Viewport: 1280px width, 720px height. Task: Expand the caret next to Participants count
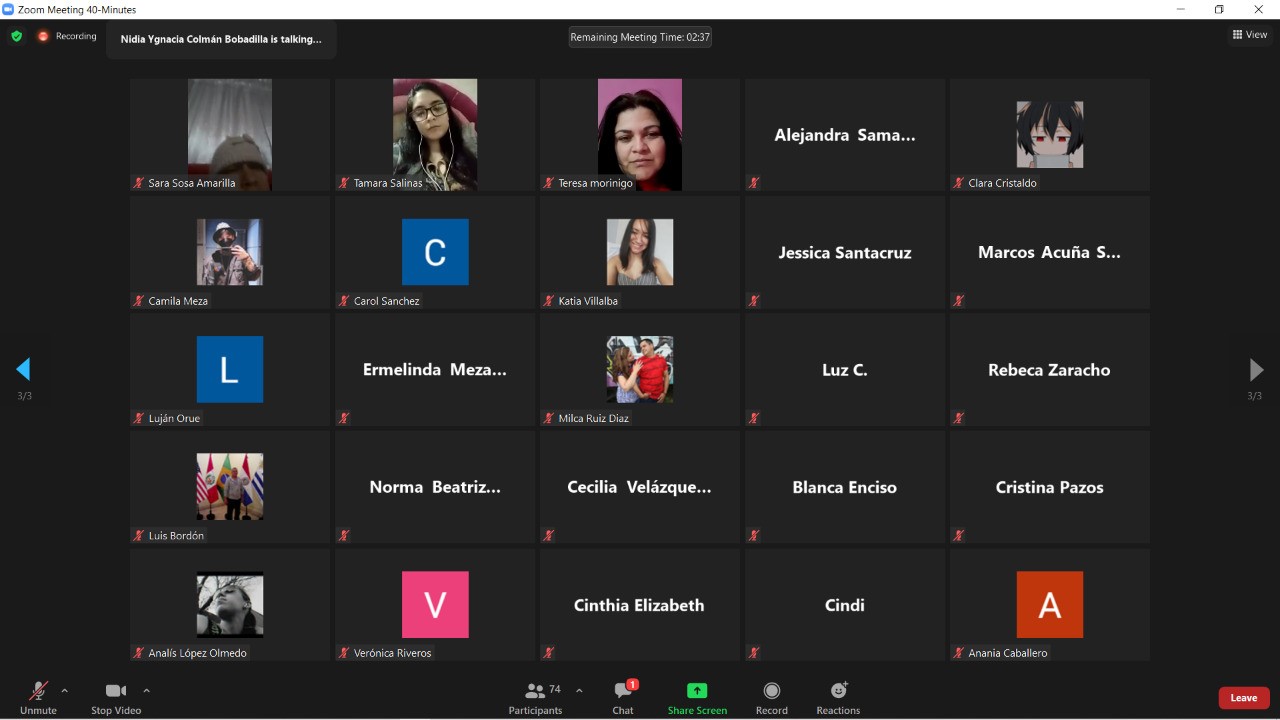click(579, 690)
